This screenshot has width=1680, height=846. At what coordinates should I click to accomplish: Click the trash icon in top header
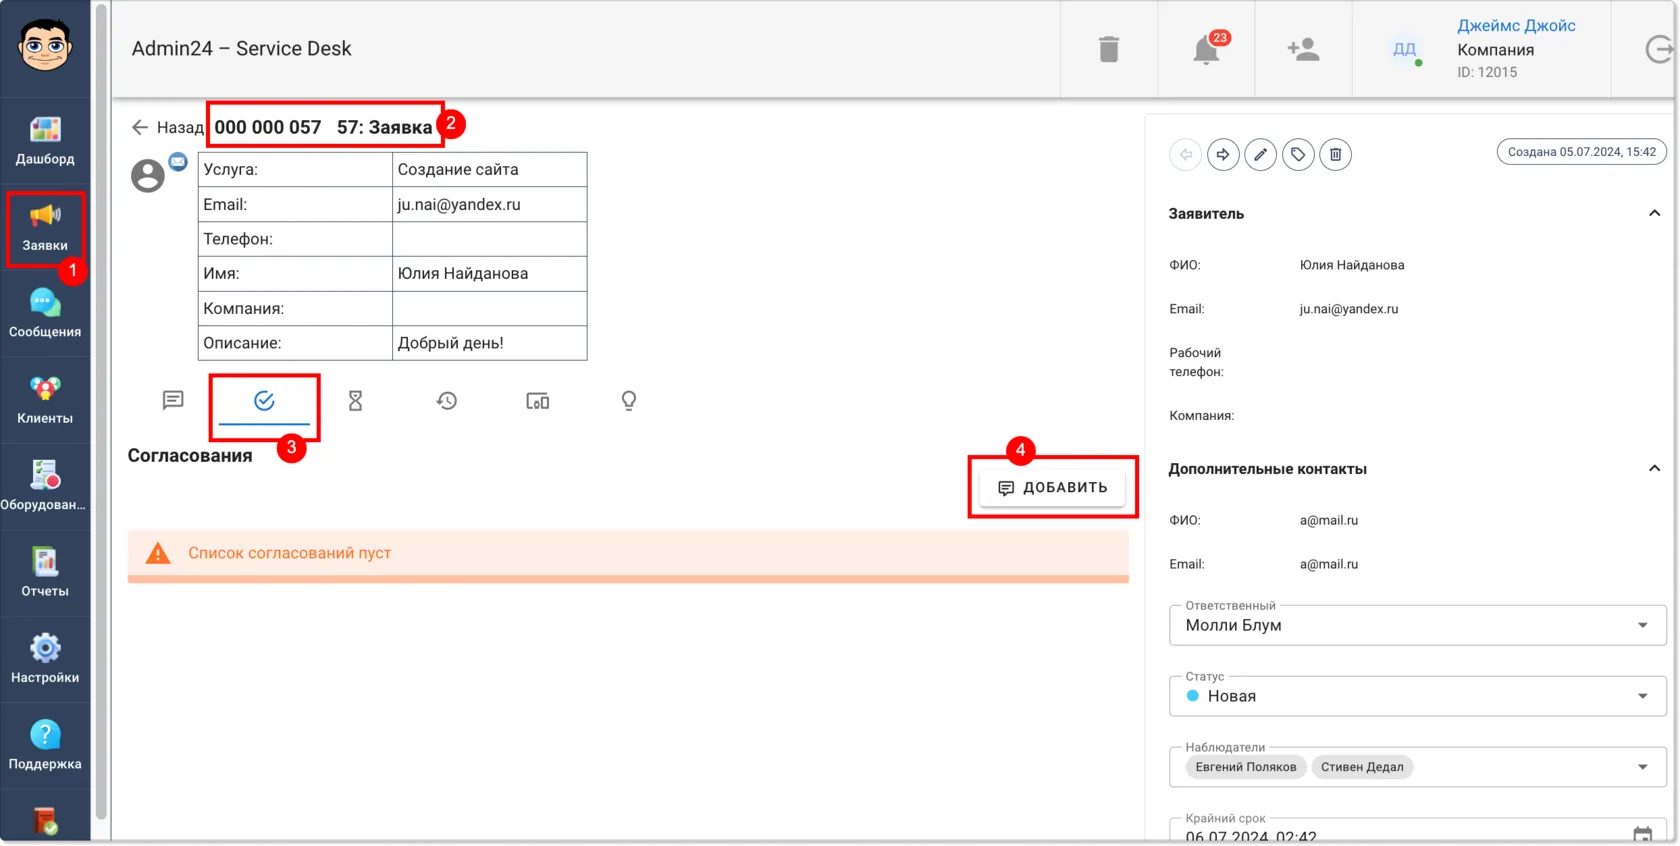(1109, 49)
